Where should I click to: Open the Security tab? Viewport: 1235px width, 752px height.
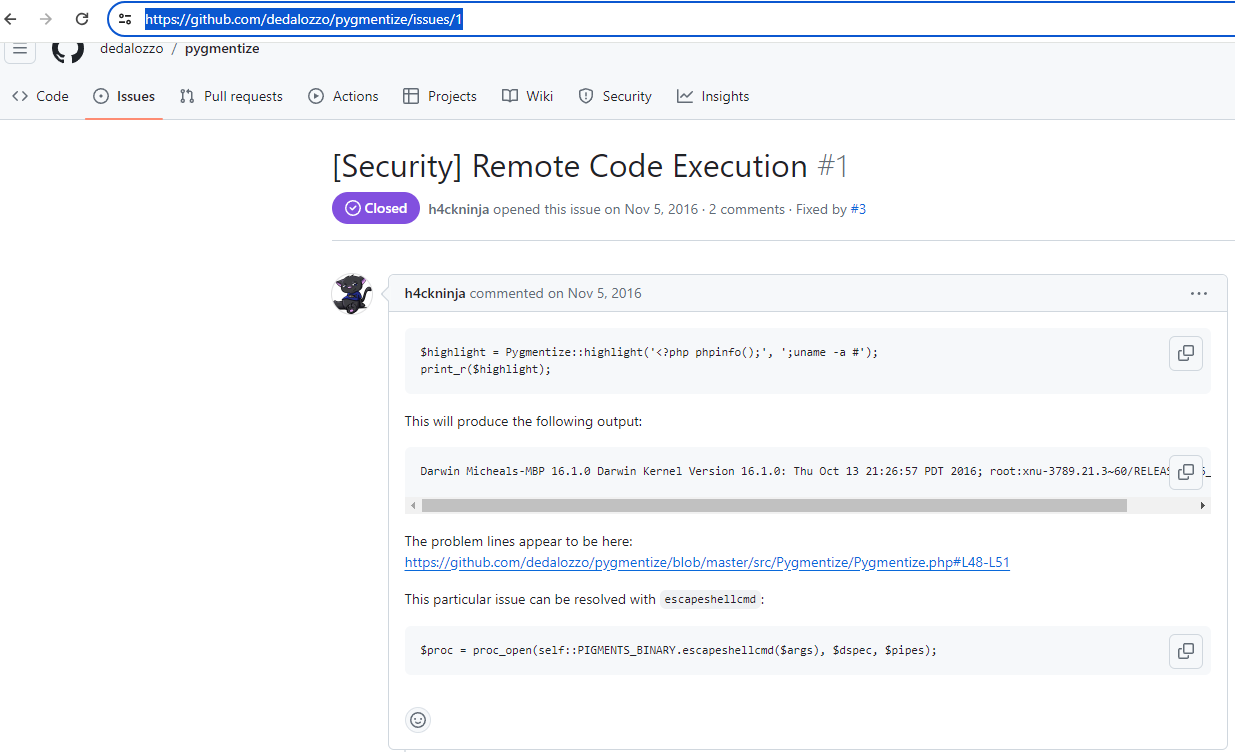(x=615, y=96)
